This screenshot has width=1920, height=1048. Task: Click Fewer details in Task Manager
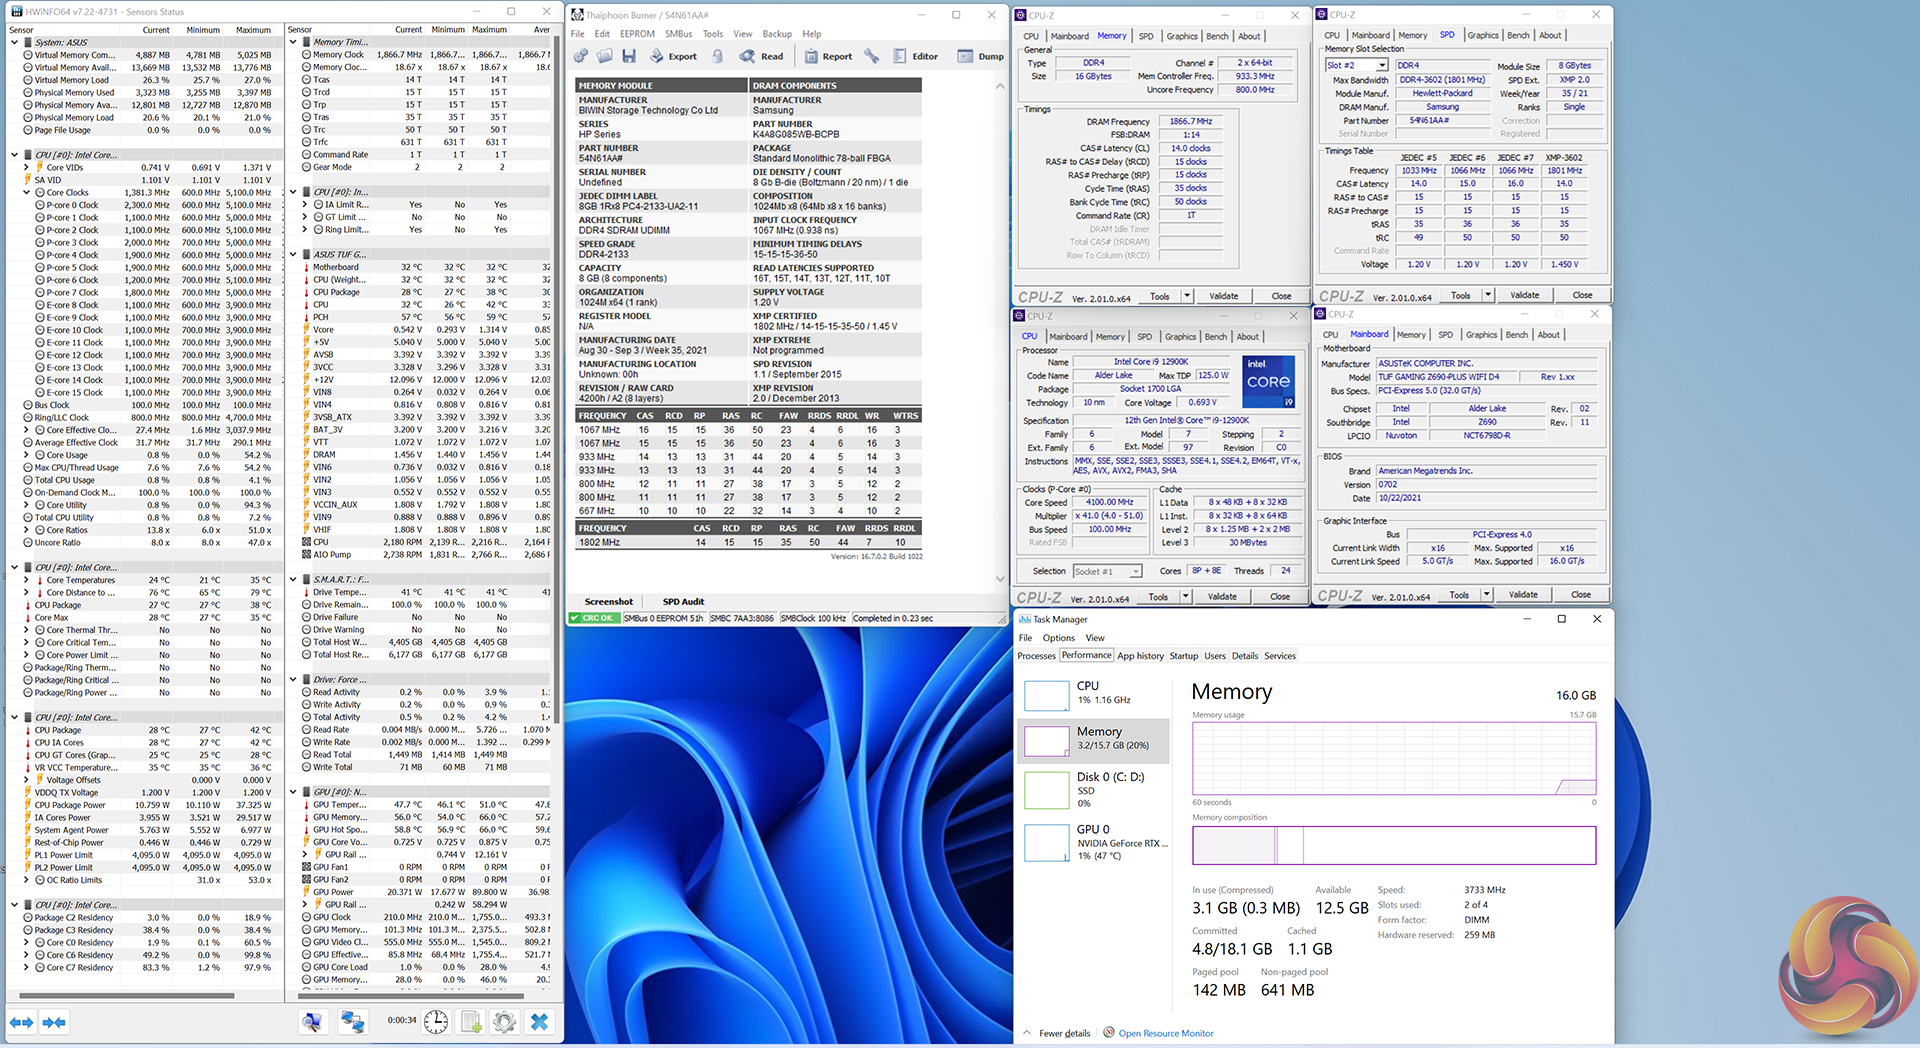coord(1064,1033)
